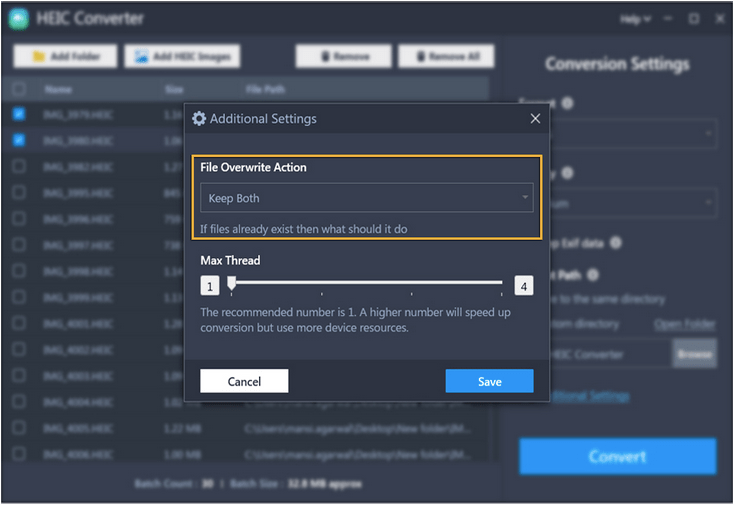
Task: Click the Open Folder link
Action: pyautogui.click(x=685, y=324)
